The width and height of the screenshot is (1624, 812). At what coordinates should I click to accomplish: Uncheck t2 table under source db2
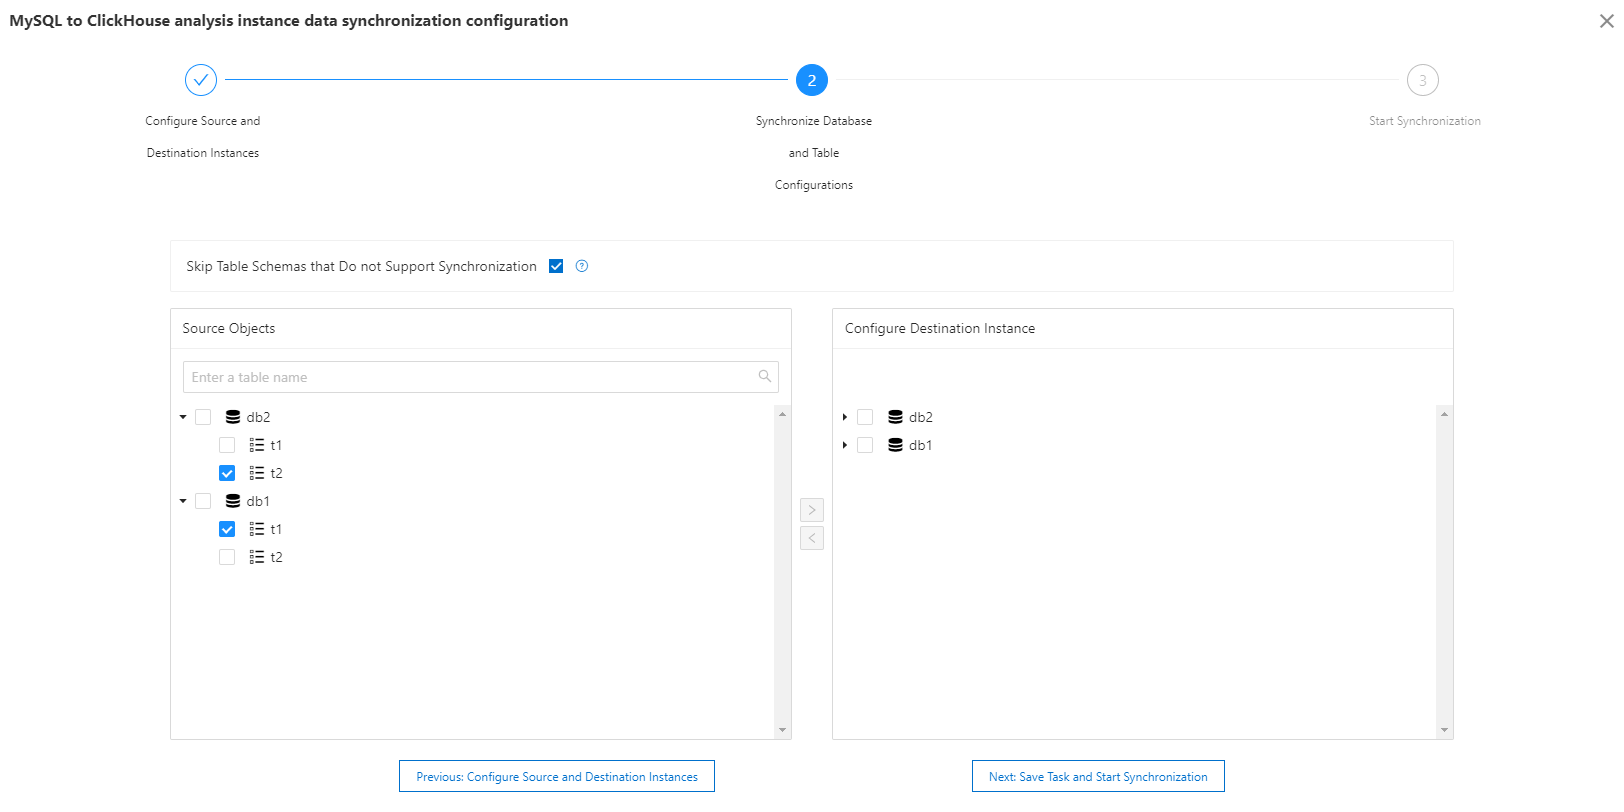[227, 473]
